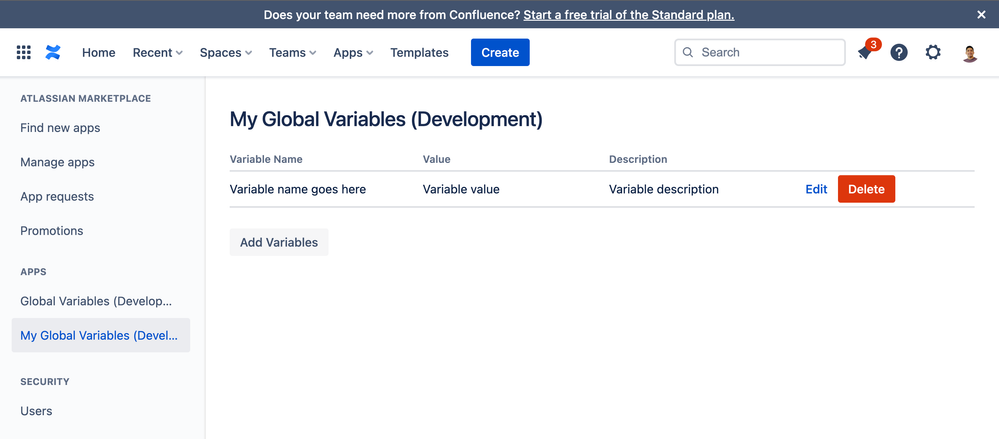Viewport: 999px width, 439px height.
Task: Click the Value column header
Action: pyautogui.click(x=436, y=159)
